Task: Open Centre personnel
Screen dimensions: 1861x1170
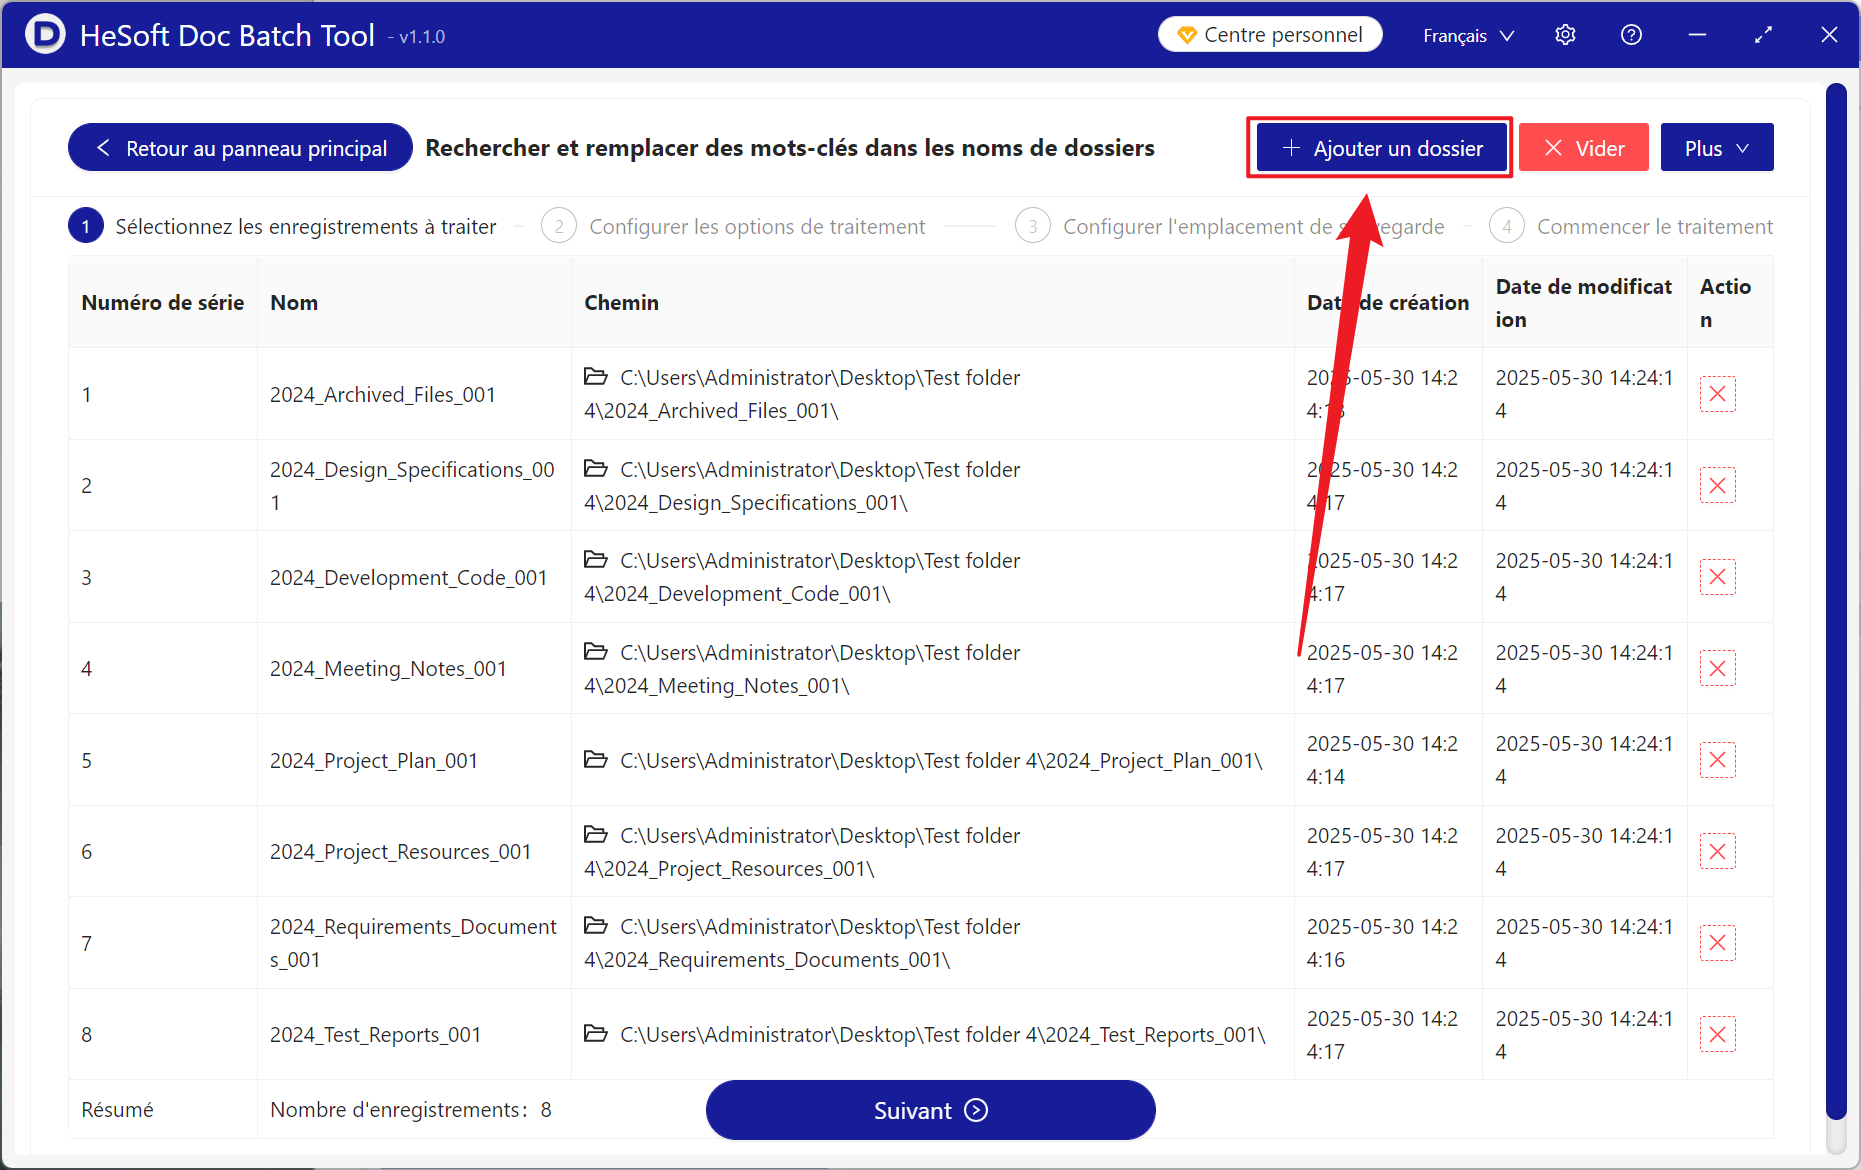Action: click(1270, 35)
